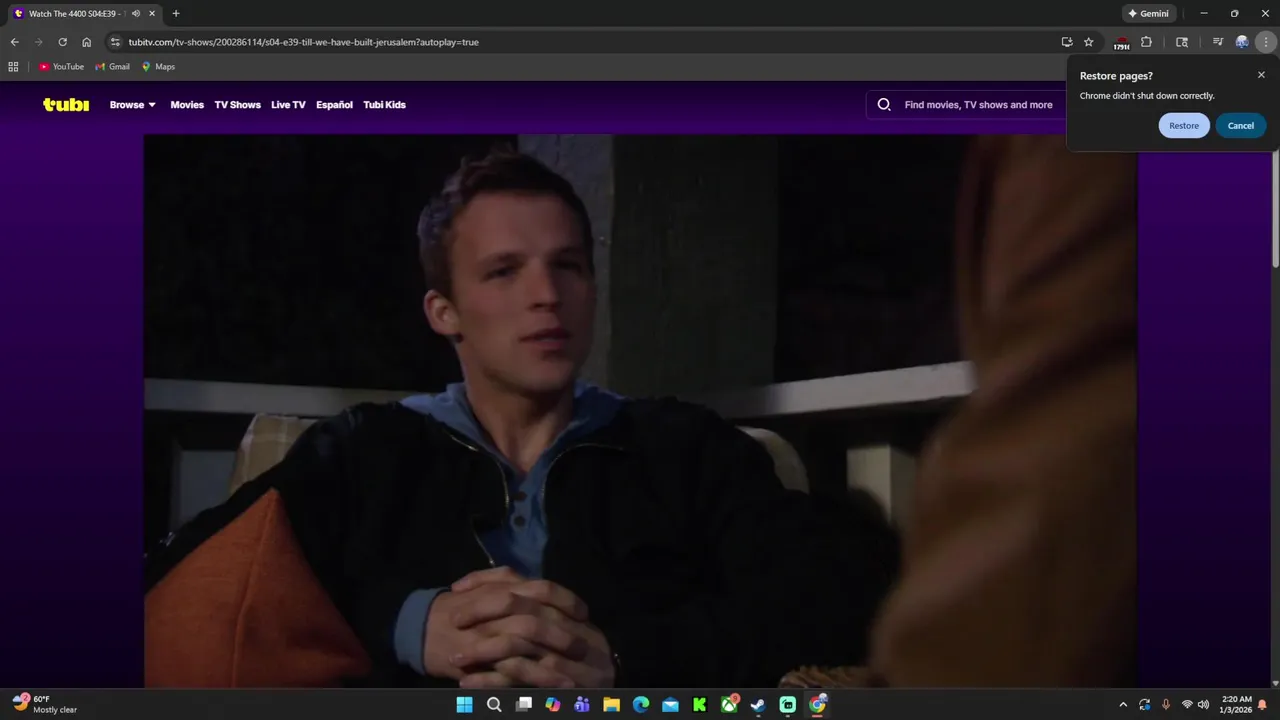Go back with the browser back arrow
Image resolution: width=1280 pixels, height=720 pixels.
(x=14, y=42)
